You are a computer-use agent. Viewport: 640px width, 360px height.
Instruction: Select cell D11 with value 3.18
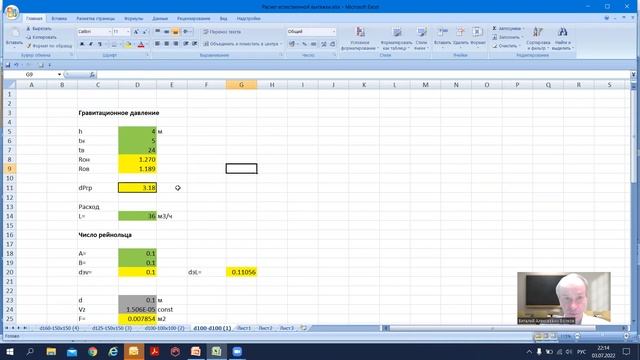[x=138, y=188]
